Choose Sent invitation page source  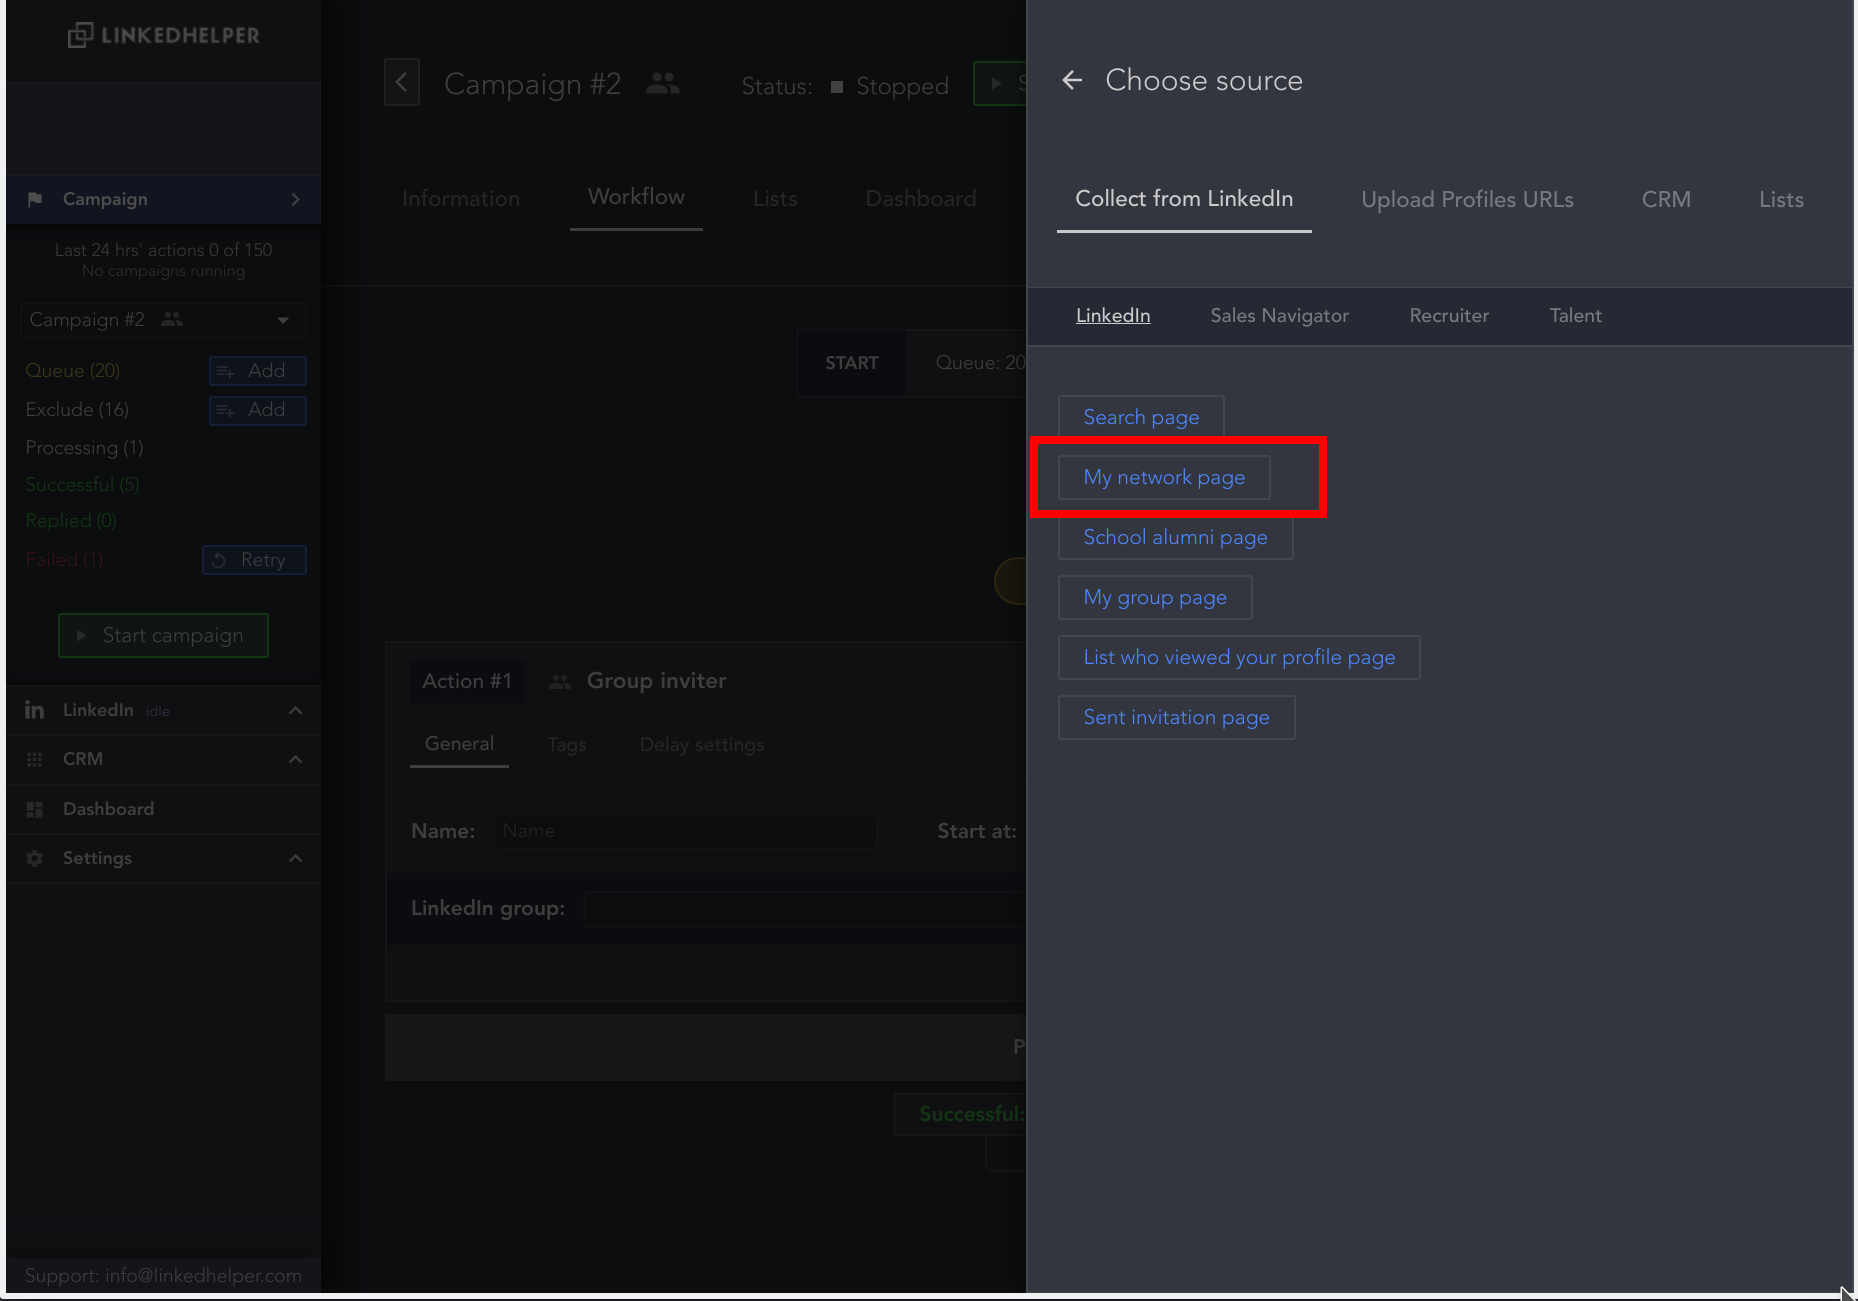point(1176,718)
